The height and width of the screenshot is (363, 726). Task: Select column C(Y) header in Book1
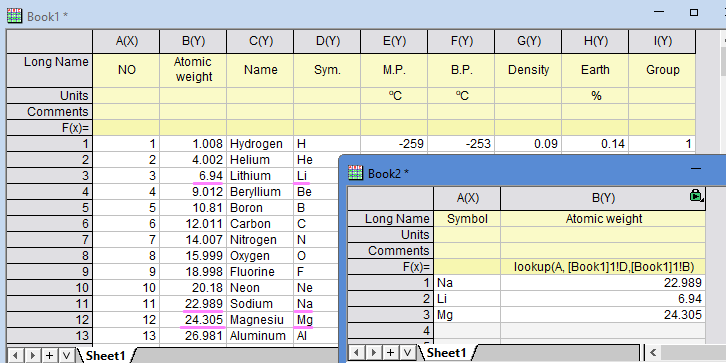click(260, 42)
